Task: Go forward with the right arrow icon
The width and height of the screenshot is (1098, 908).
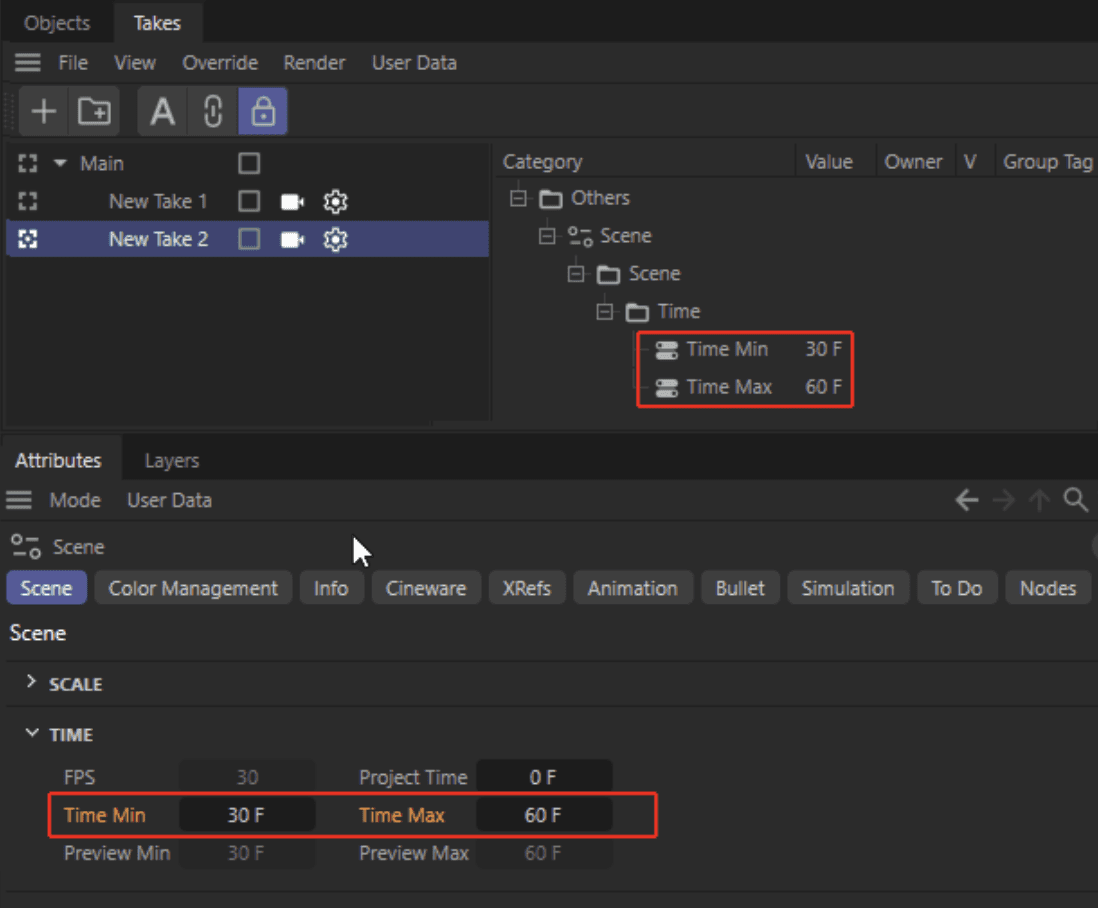Action: coord(1003,500)
